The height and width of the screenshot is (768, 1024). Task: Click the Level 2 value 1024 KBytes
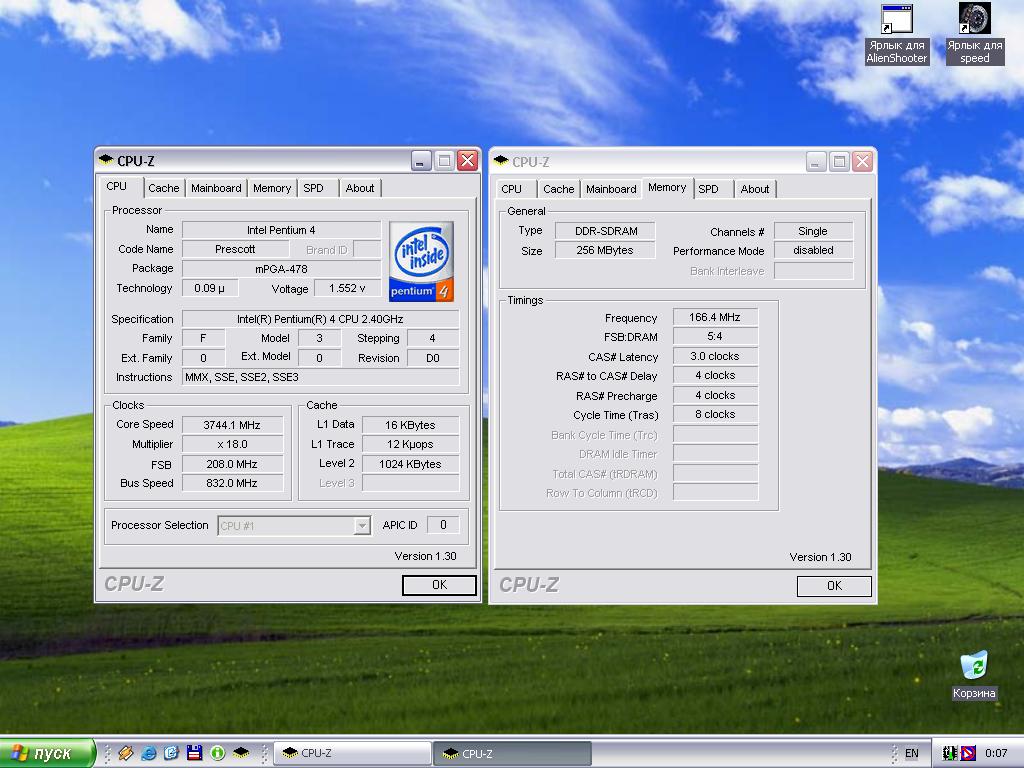[410, 464]
